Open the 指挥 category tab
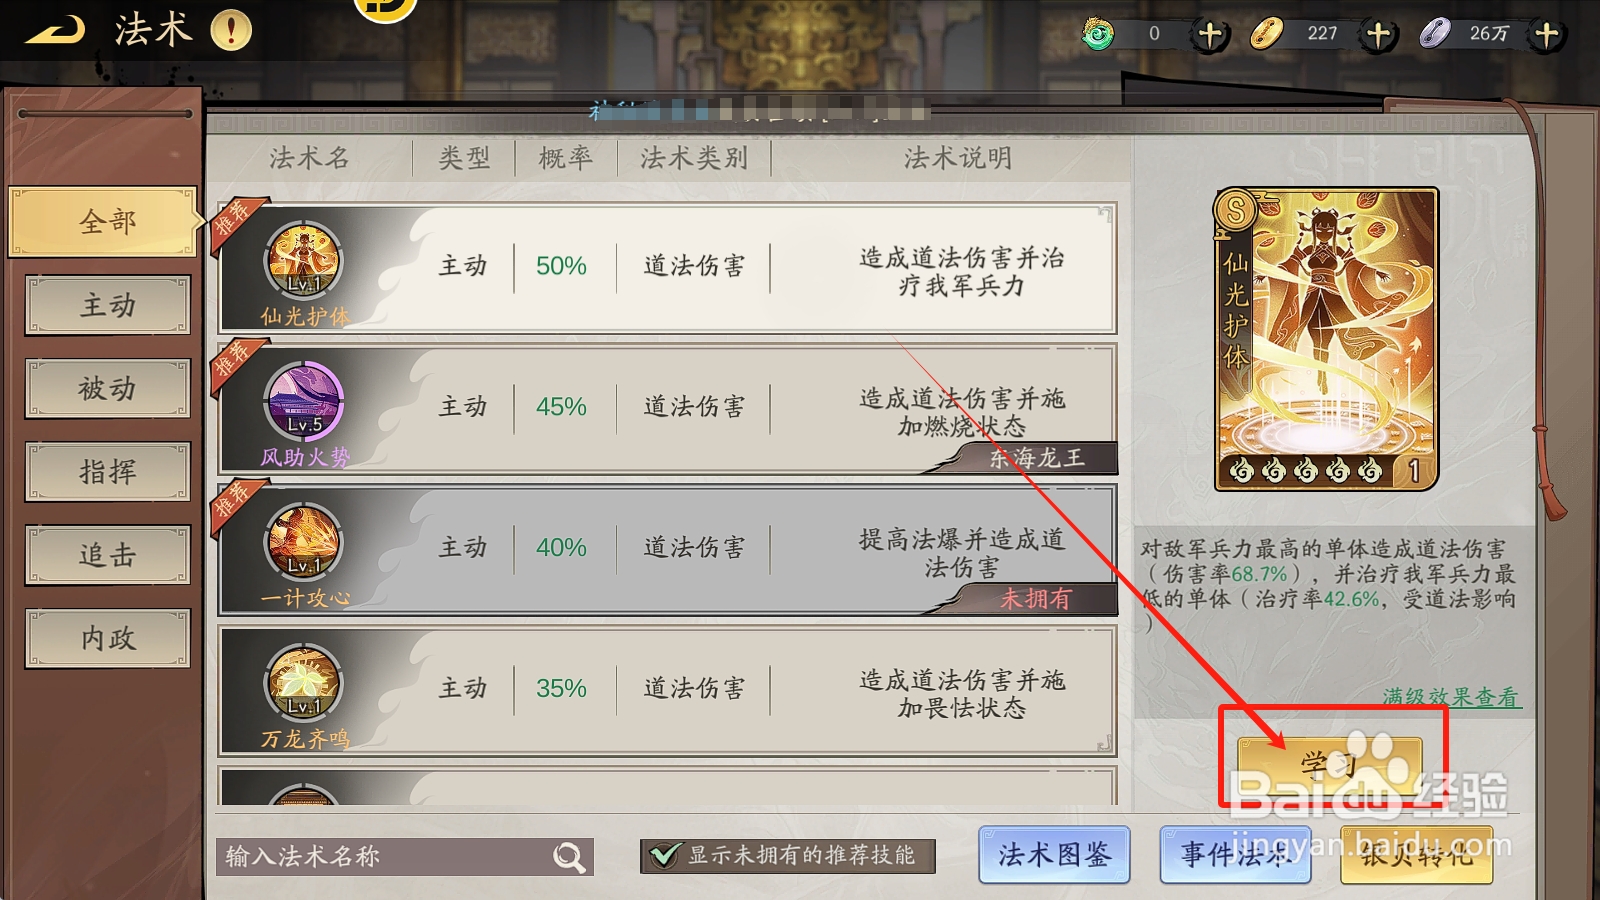This screenshot has height=900, width=1600. 108,471
